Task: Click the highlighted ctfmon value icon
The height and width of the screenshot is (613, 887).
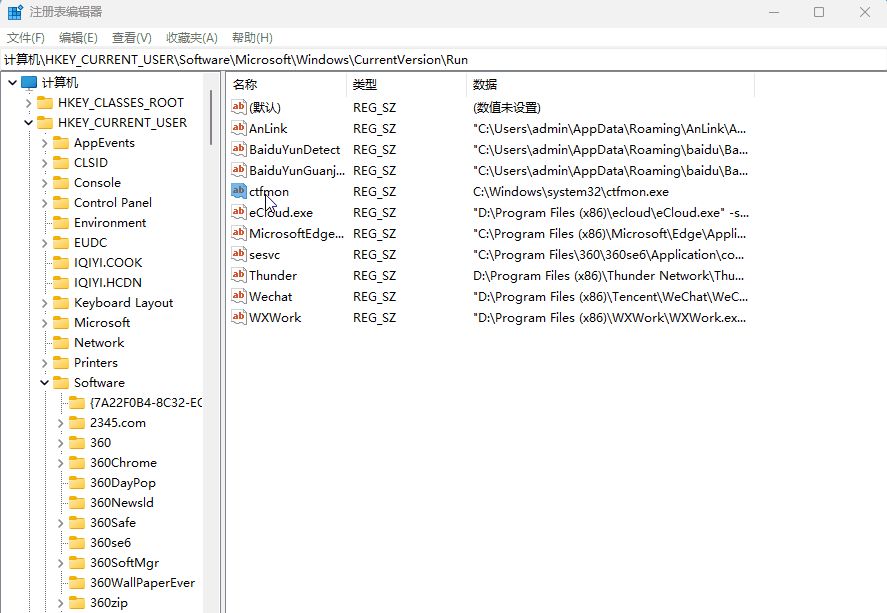Action: 239,191
